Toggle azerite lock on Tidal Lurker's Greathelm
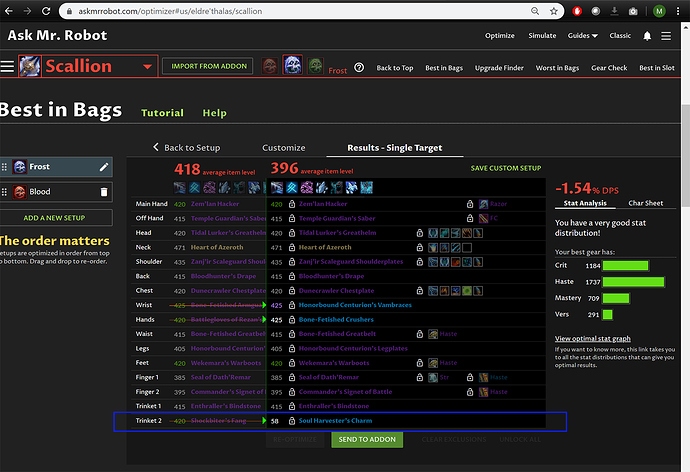This screenshot has height=472, width=690. coord(420,233)
